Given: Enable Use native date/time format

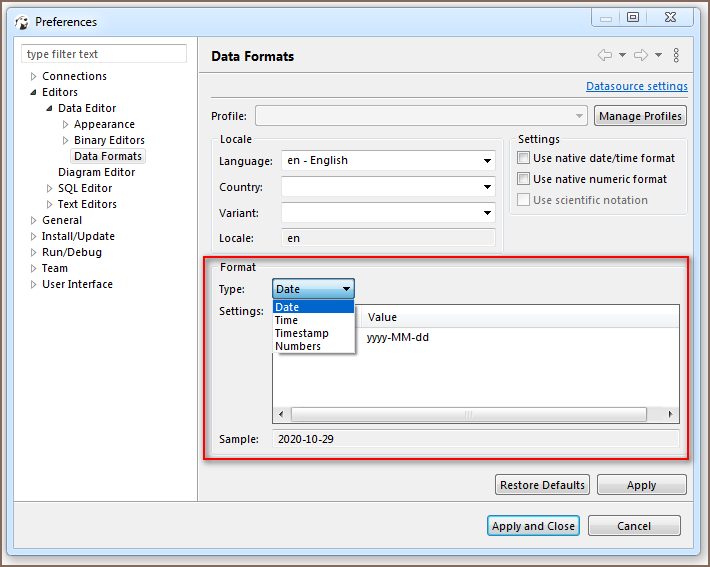Looking at the screenshot, I should point(523,158).
